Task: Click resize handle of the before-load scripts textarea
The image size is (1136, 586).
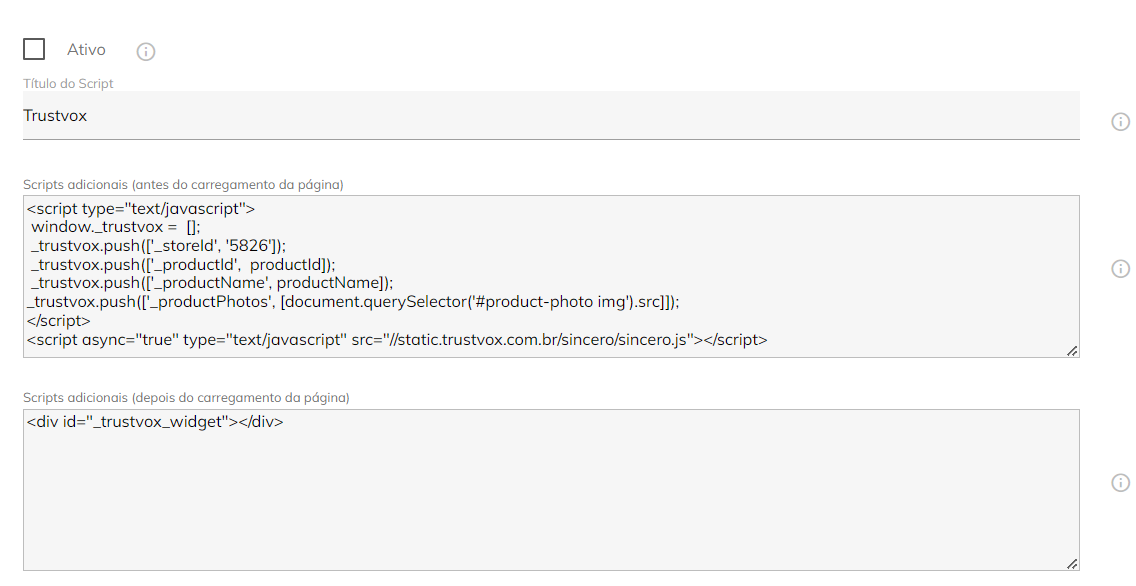Action: (x=1072, y=351)
